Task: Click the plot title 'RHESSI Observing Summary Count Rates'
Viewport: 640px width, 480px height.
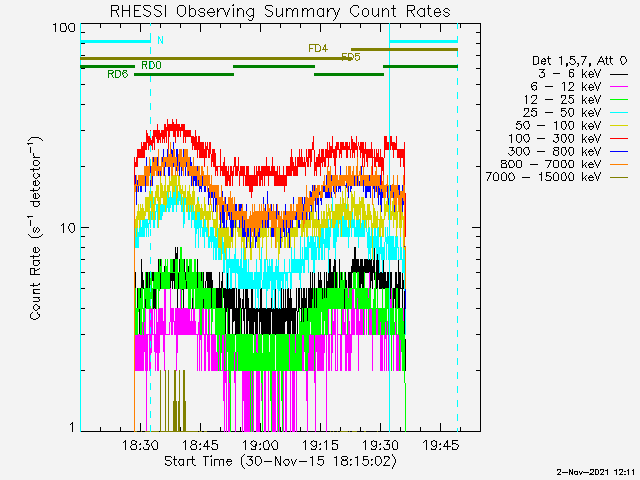Action: 280,11
